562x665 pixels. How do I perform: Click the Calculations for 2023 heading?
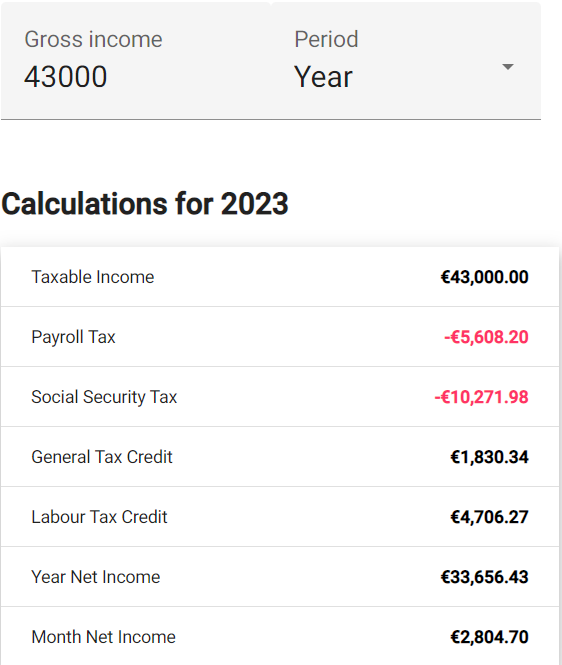pos(145,204)
